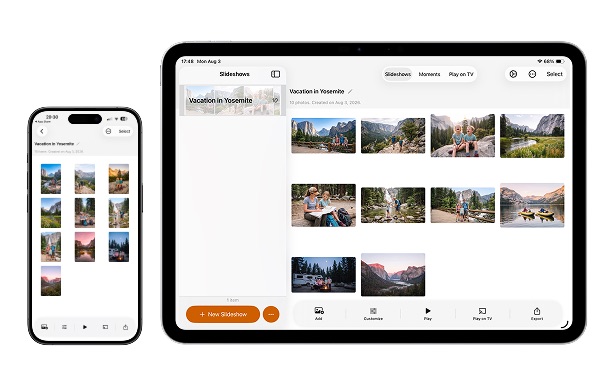Click the photo count caption under the iPad title
Screen dimensions: 600x385
pyautogui.click(x=325, y=103)
